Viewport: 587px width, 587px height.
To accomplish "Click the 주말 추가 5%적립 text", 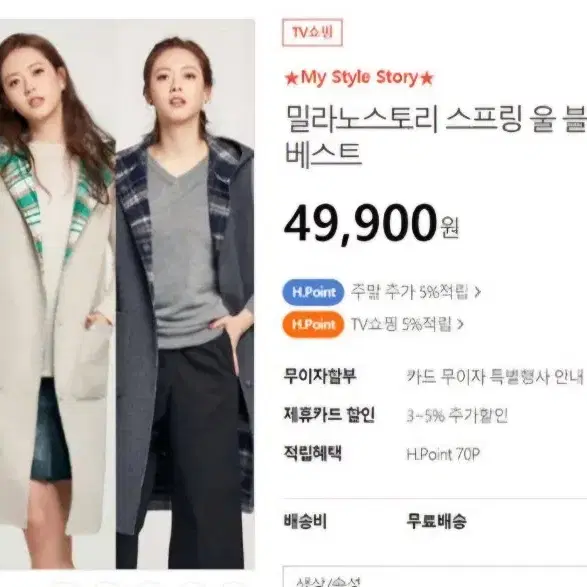I will [410, 292].
